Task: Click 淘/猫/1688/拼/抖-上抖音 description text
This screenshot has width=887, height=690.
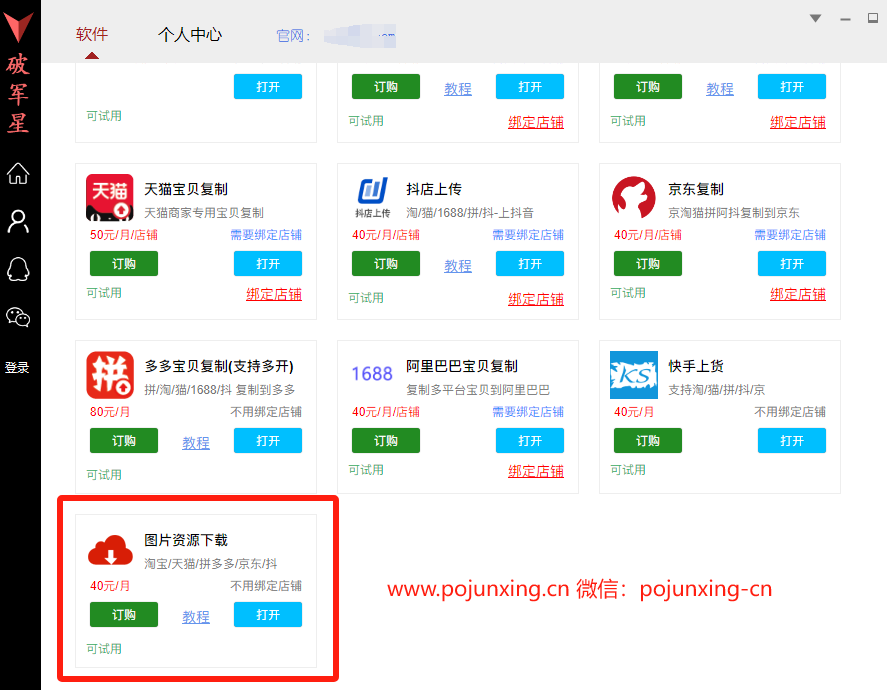Action: click(x=470, y=213)
